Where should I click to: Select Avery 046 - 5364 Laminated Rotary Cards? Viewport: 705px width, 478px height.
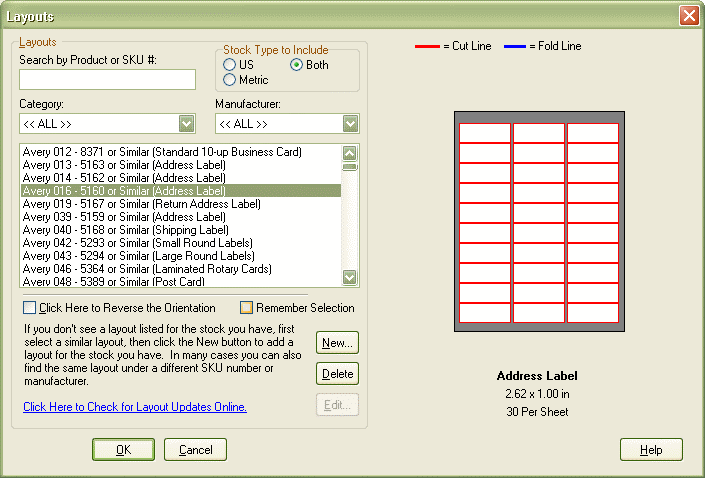click(x=181, y=269)
